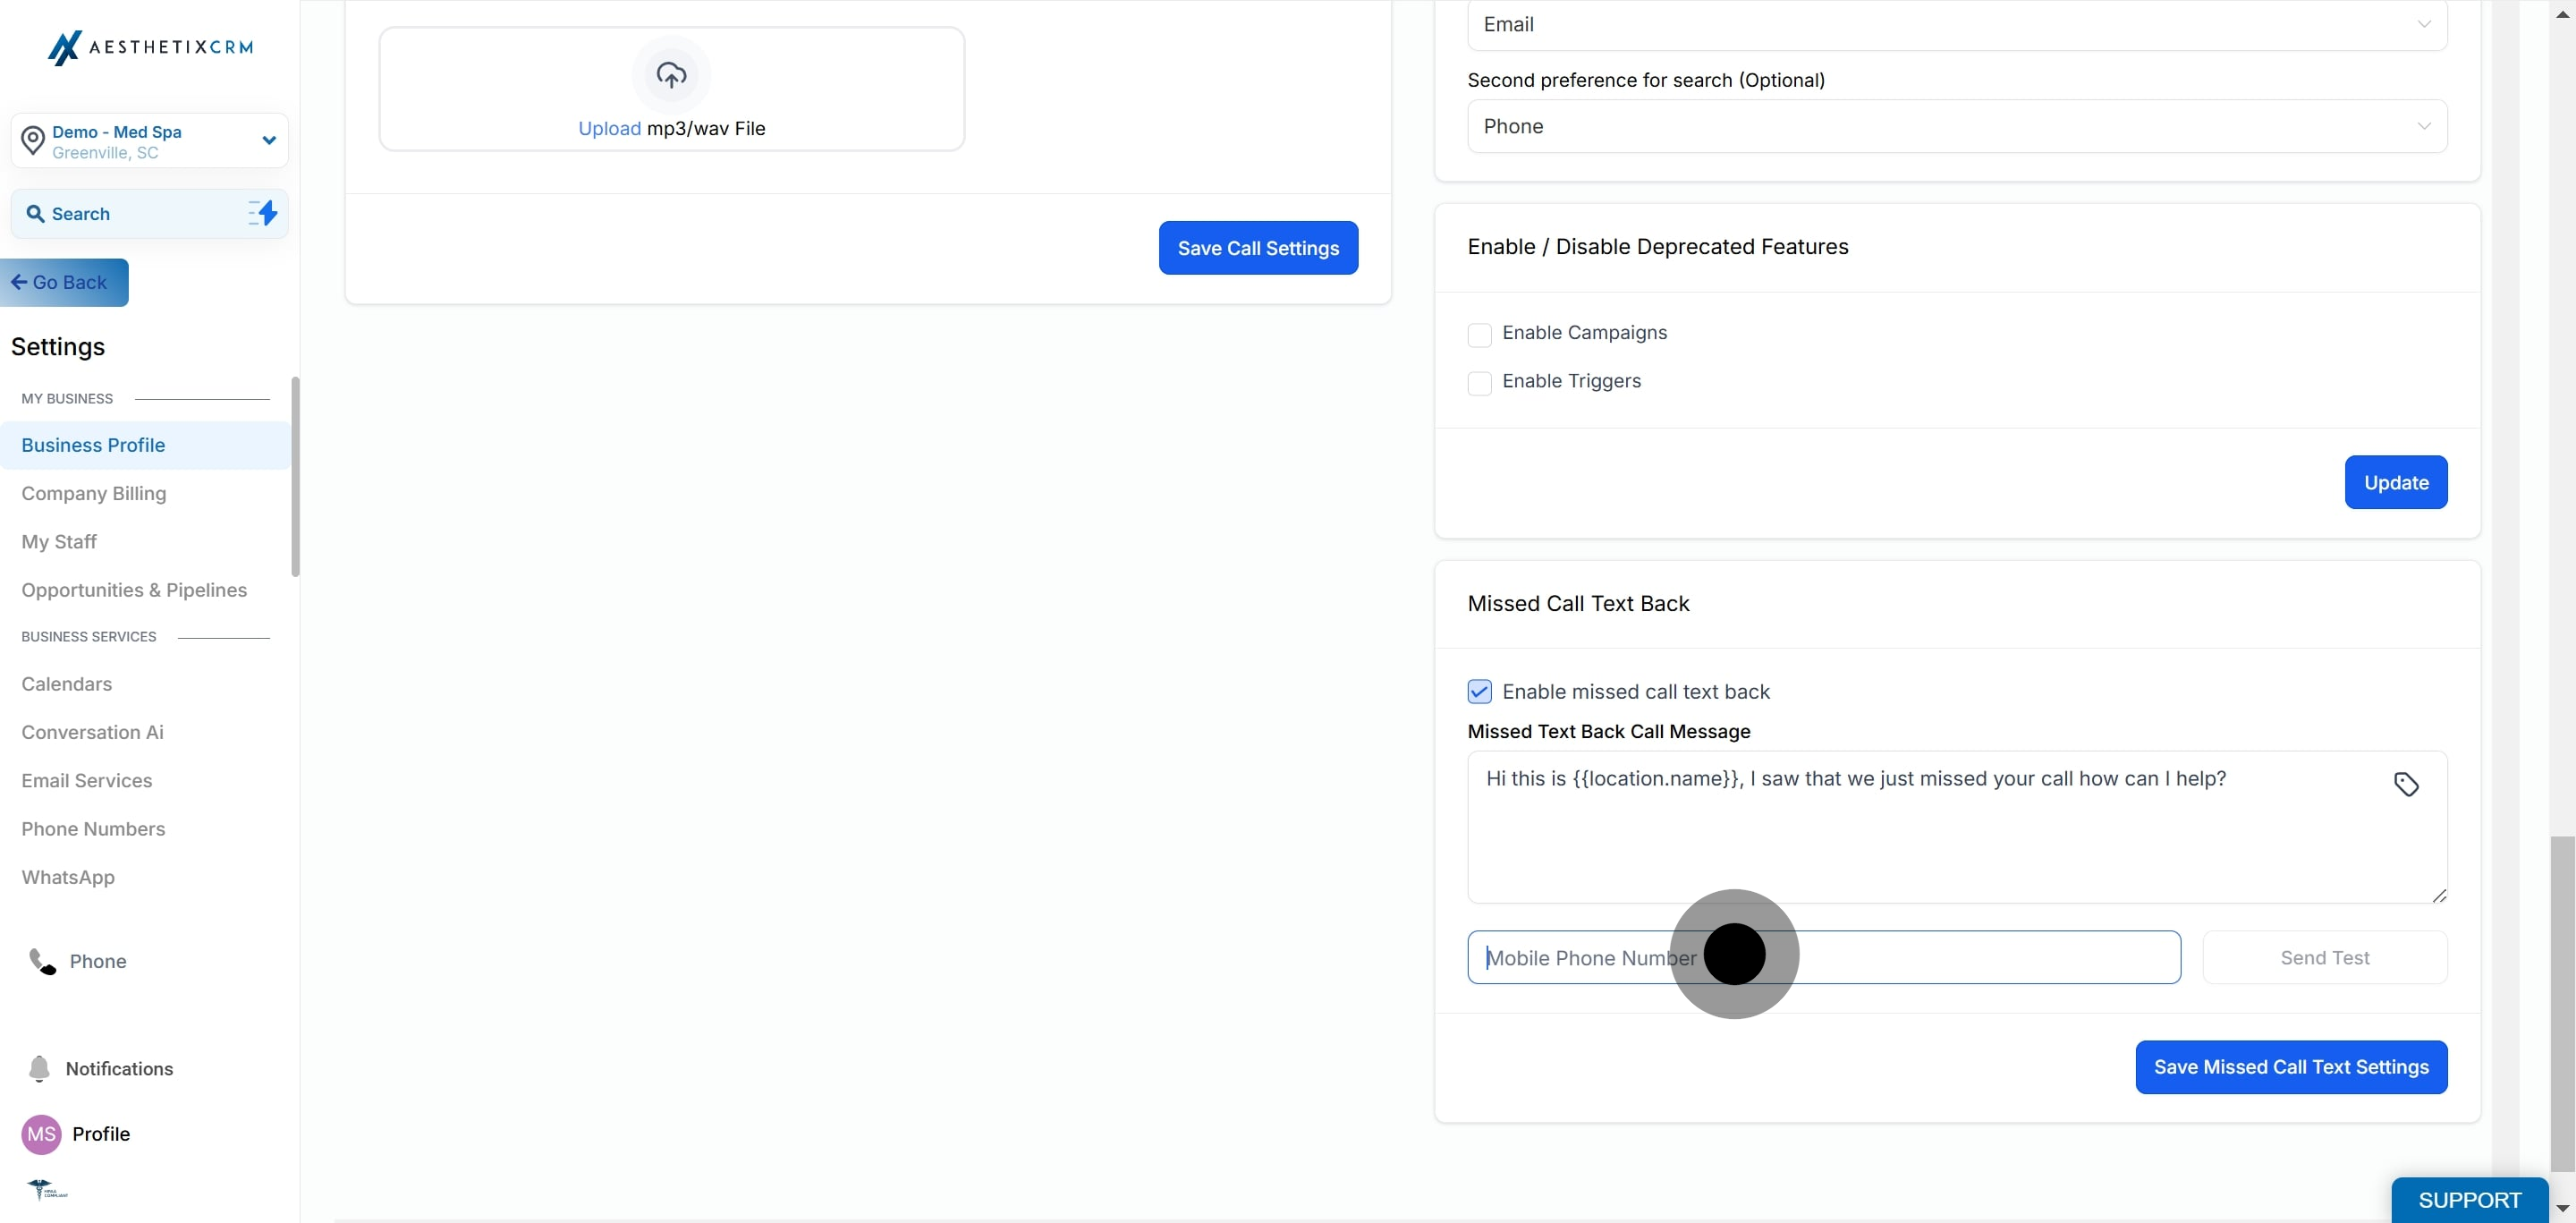This screenshot has width=2576, height=1223.
Task: Uncheck Enable missed call text back
Action: coord(1479,691)
